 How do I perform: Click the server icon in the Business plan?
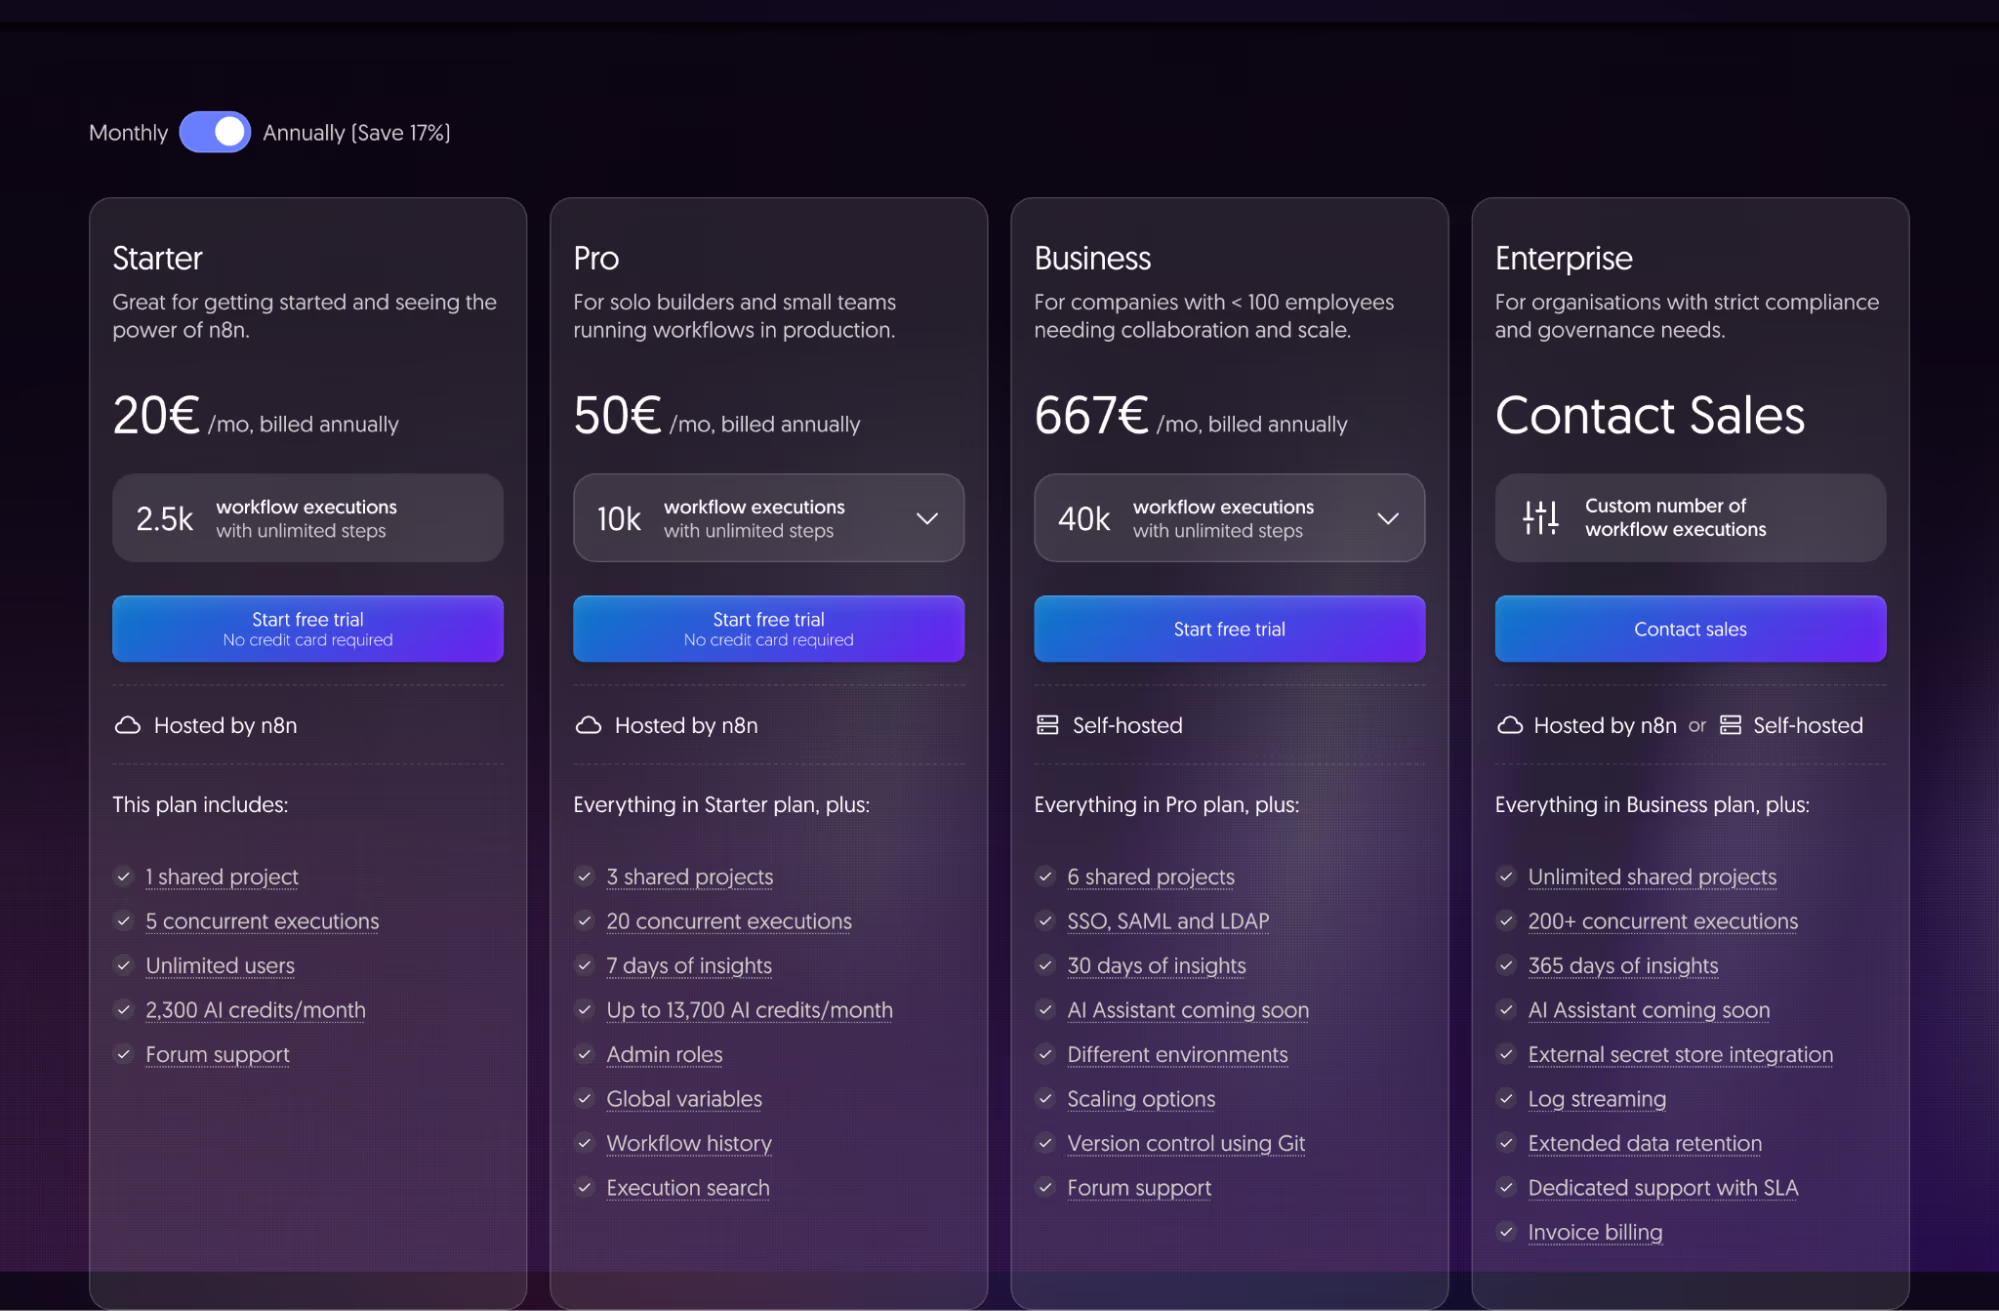[x=1047, y=725]
